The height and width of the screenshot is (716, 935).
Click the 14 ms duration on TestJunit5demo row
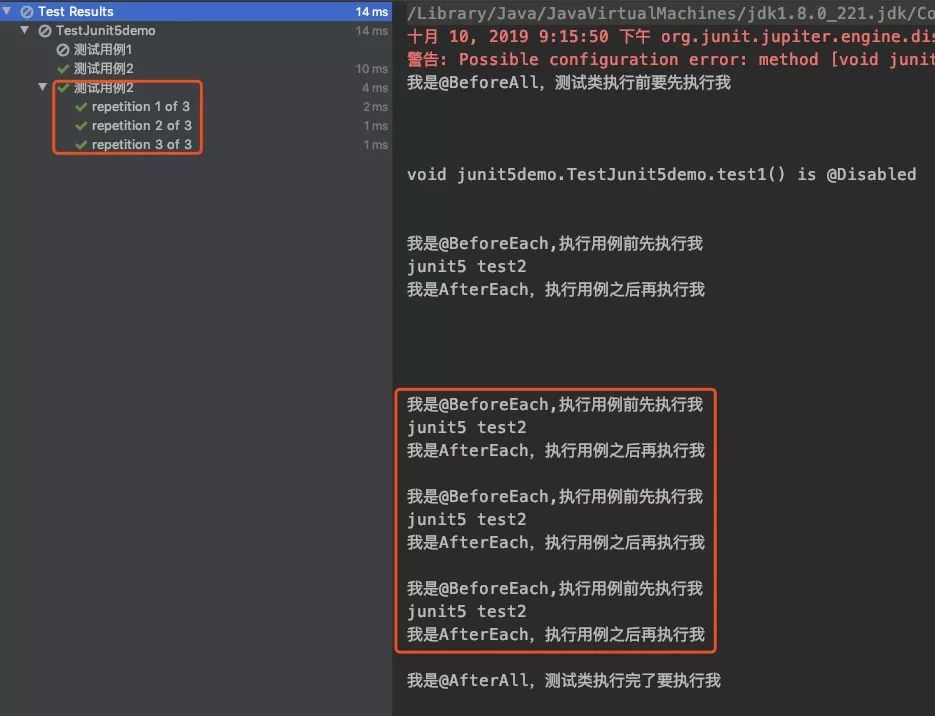coord(371,30)
